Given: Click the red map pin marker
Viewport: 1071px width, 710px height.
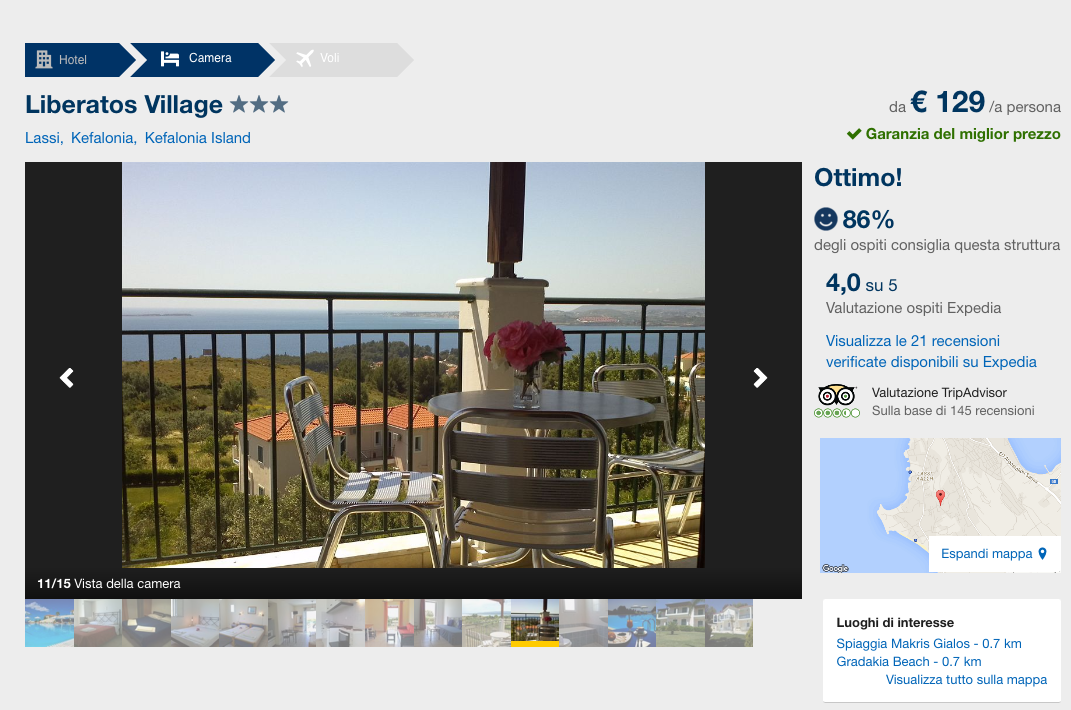Looking at the screenshot, I should point(940,497).
